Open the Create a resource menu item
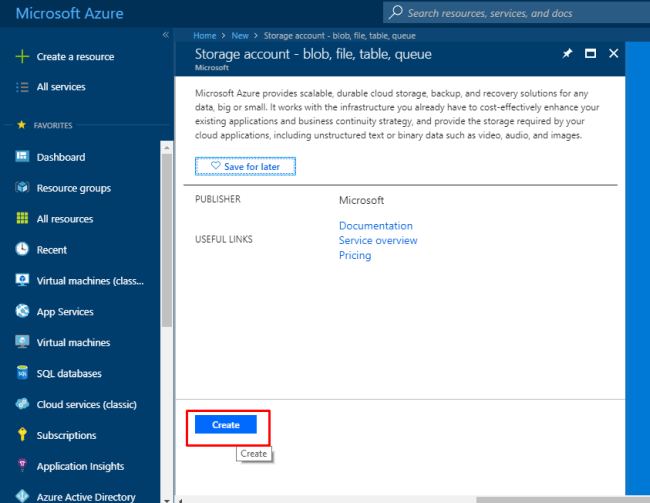The image size is (650, 503). pos(75,57)
